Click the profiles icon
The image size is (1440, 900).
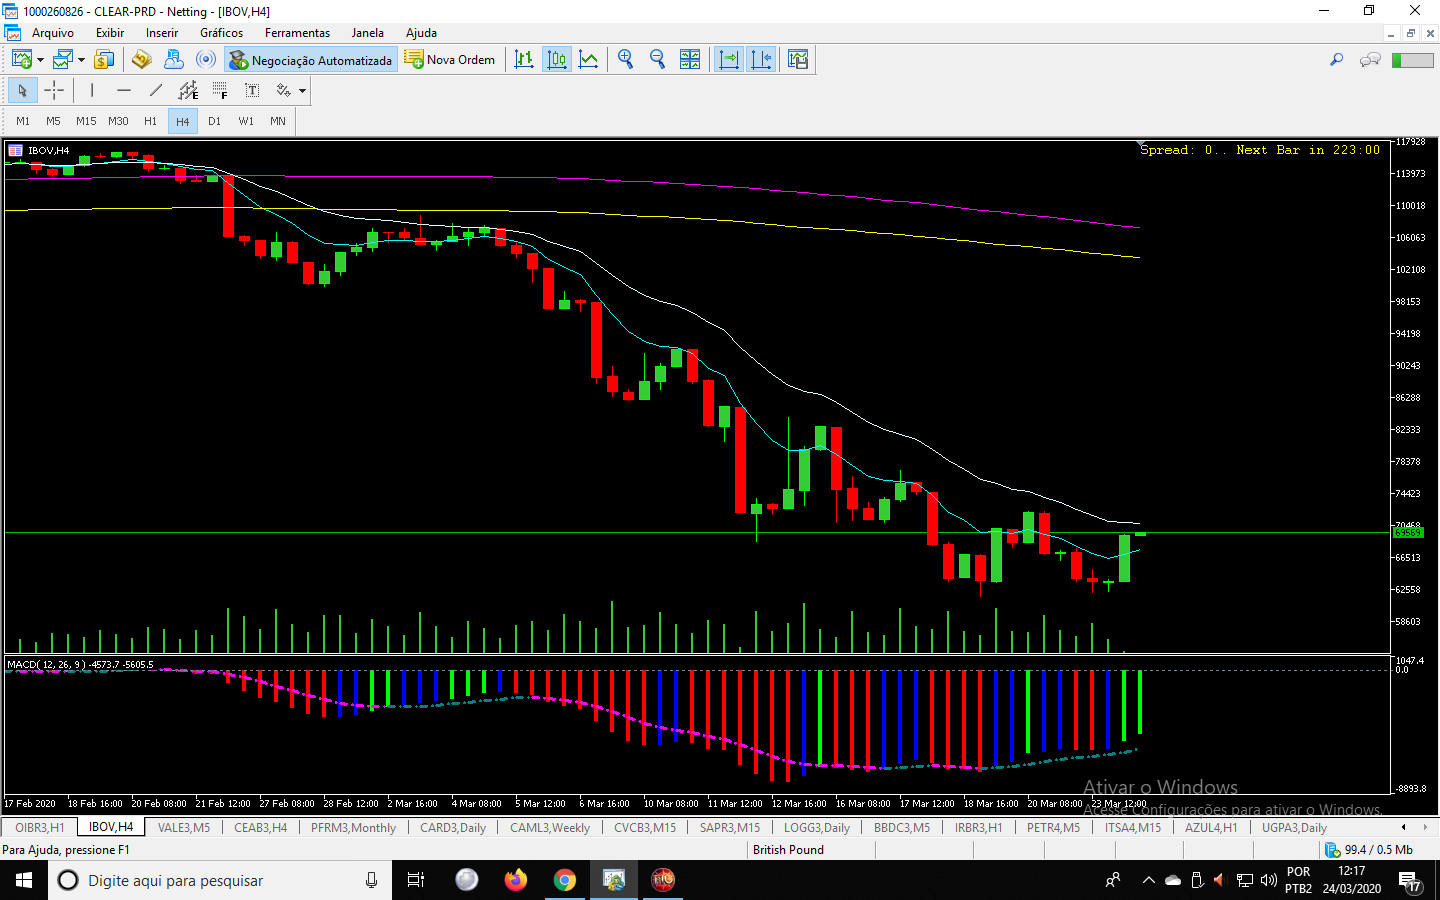tap(63, 60)
